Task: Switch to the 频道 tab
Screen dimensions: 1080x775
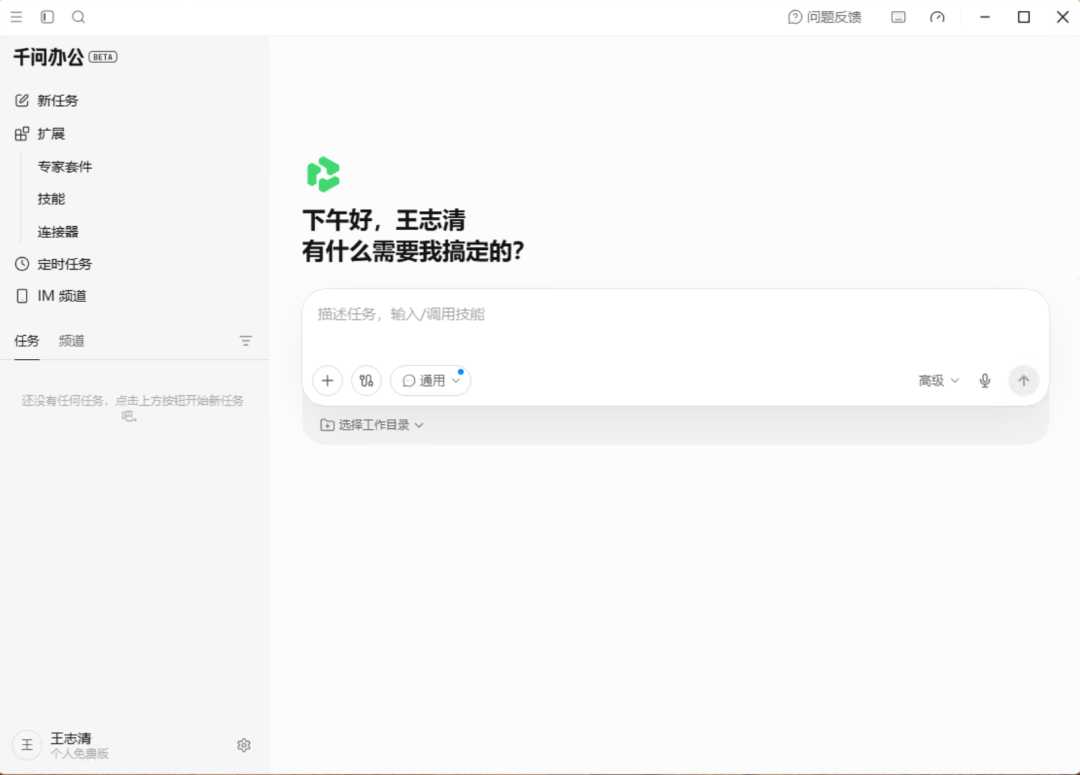Action: 72,341
